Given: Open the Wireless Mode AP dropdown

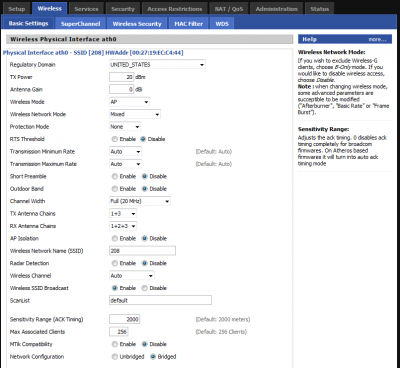Looking at the screenshot, I should point(129,102).
